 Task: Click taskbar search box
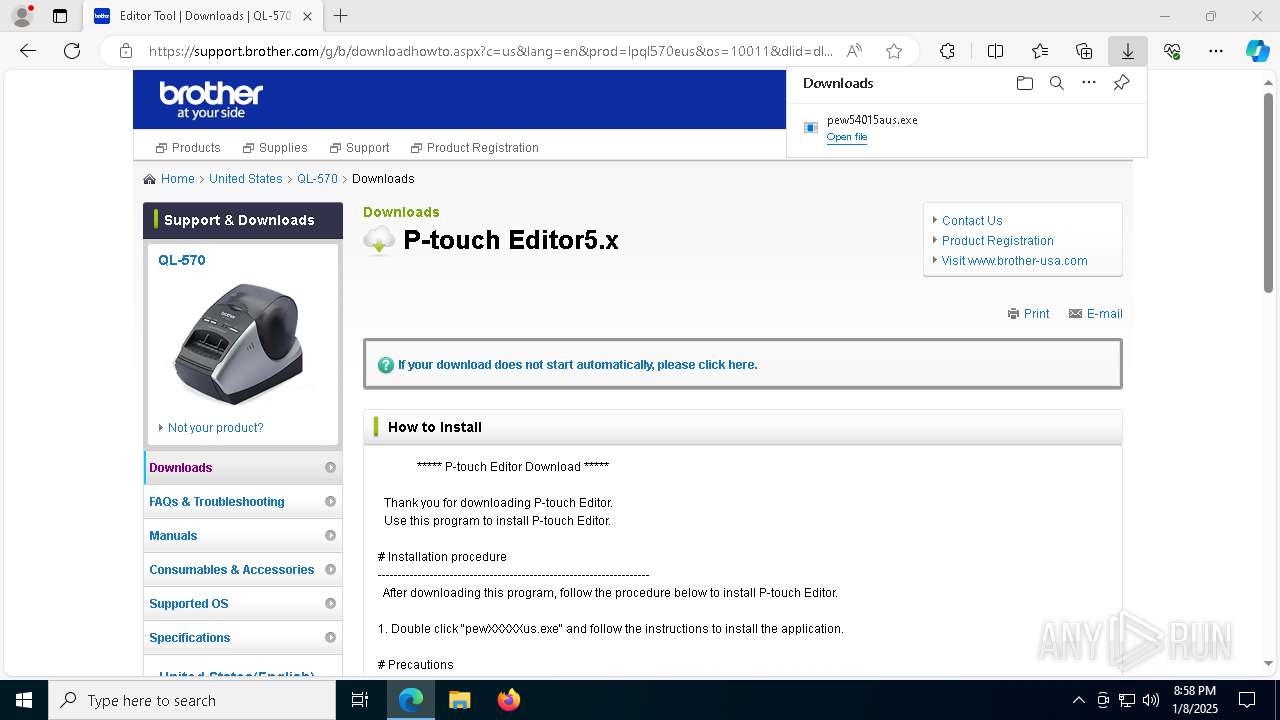point(192,700)
